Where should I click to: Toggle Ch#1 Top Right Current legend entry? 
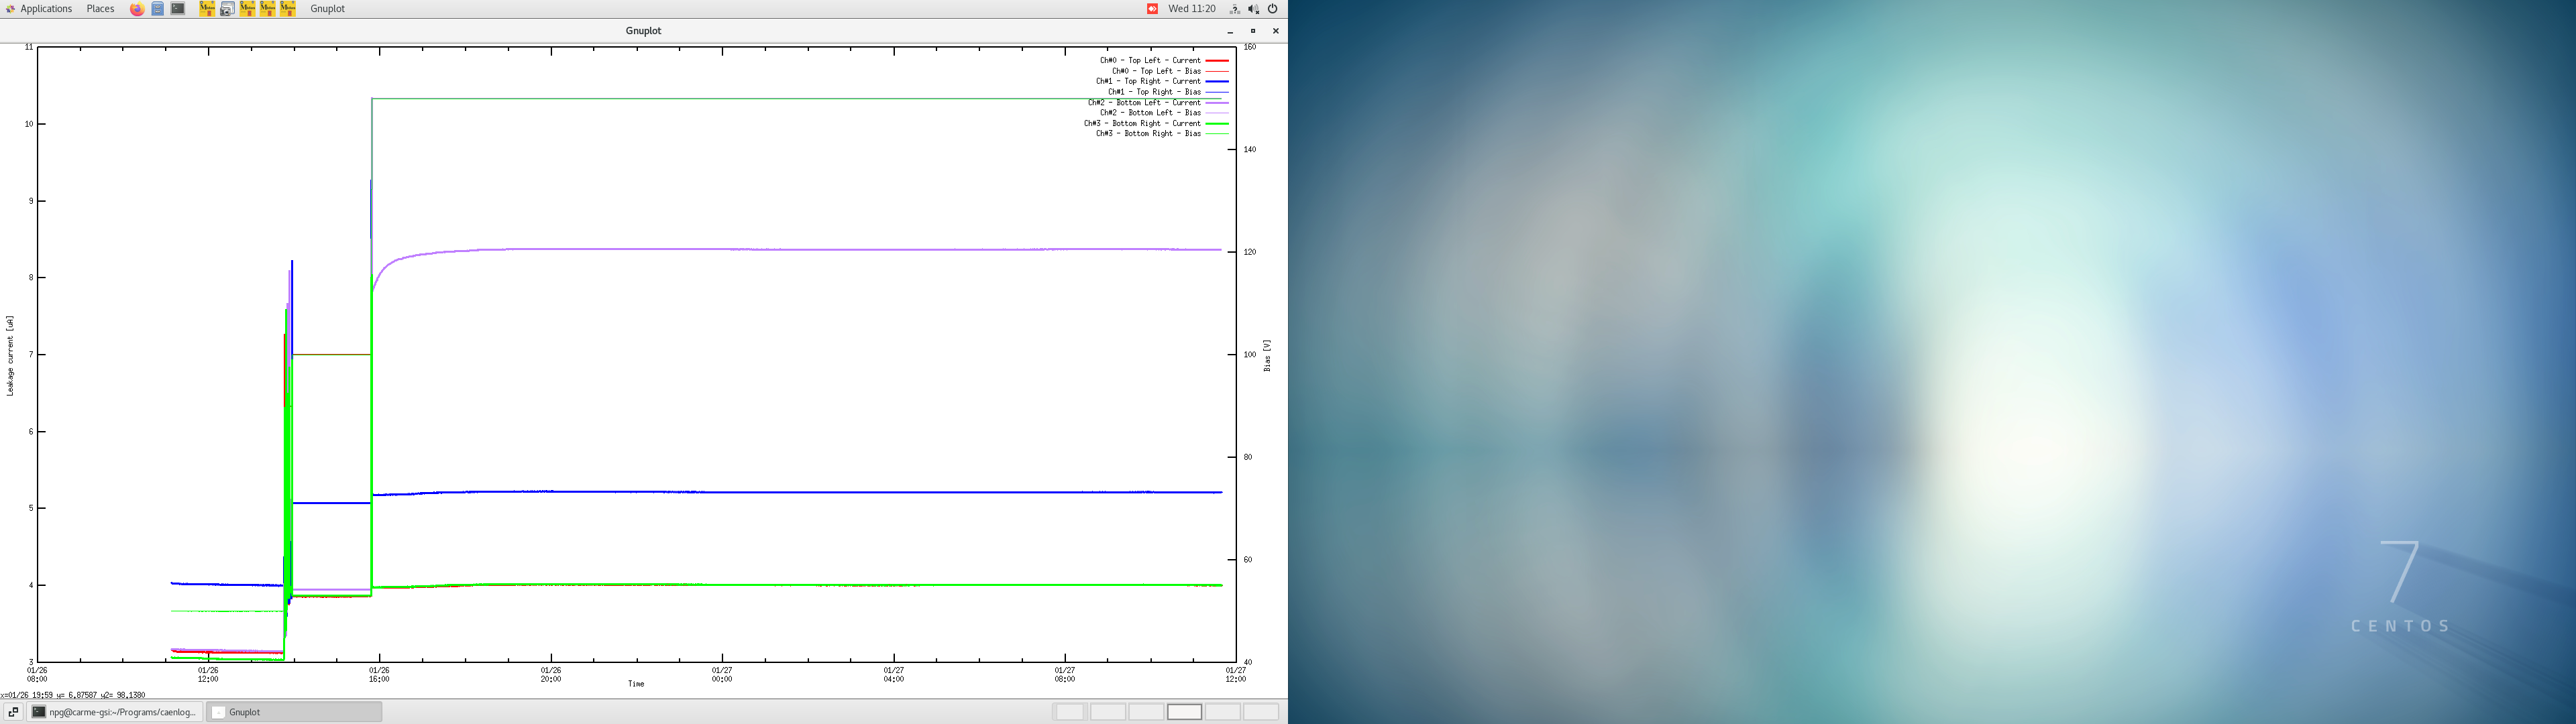coord(1148,82)
